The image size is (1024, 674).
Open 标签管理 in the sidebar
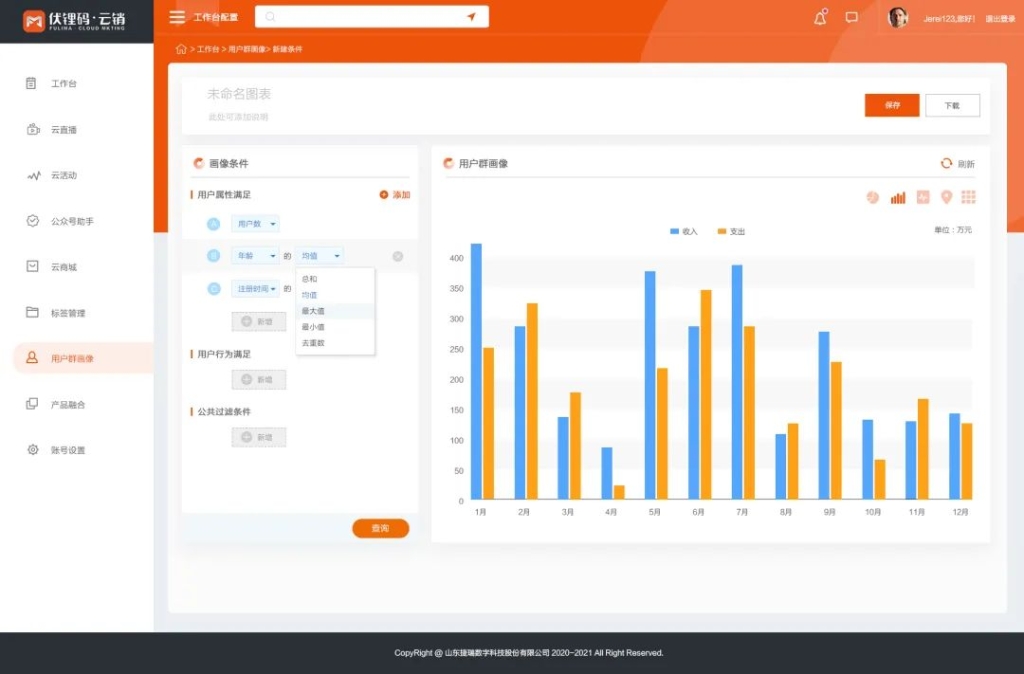pyautogui.click(x=62, y=313)
